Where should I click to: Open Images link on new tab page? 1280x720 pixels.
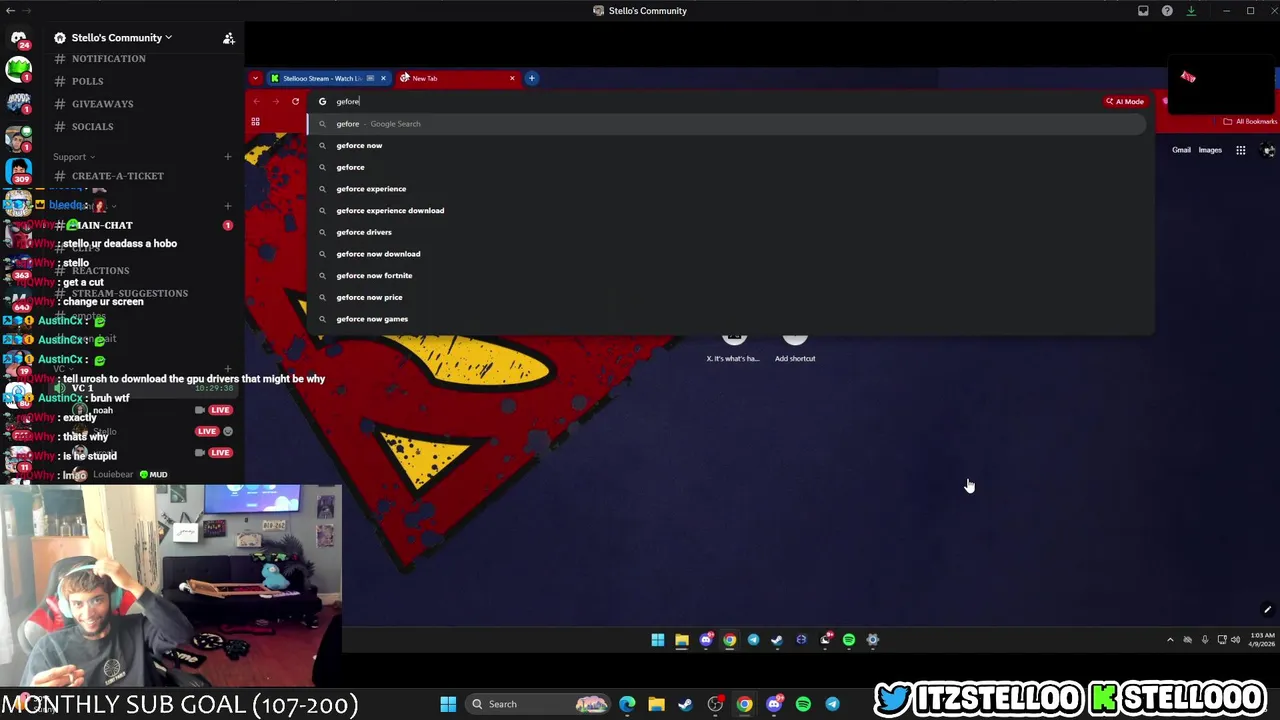[x=1210, y=150]
